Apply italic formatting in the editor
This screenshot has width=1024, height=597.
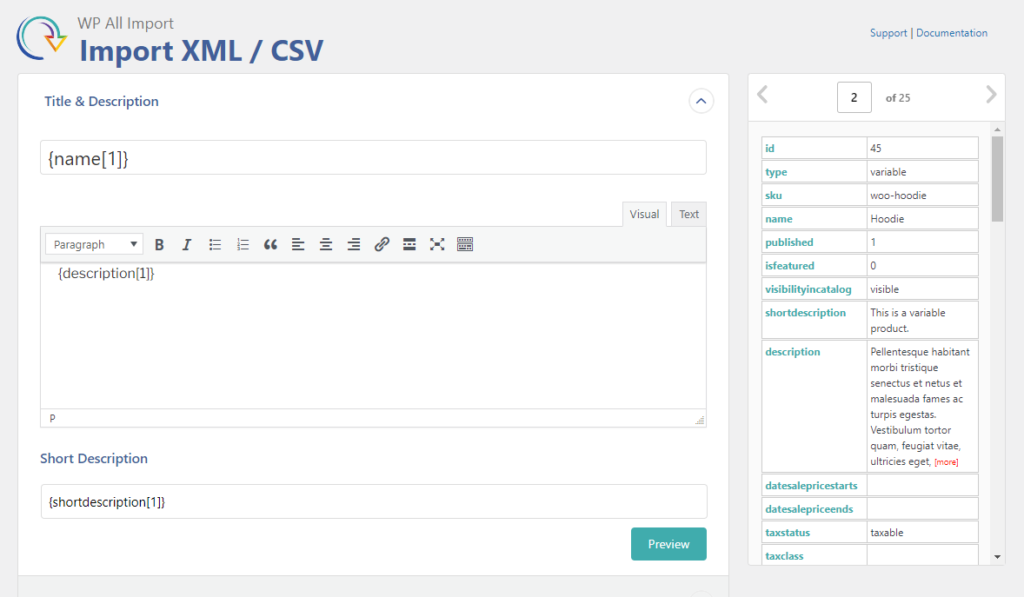click(x=186, y=244)
